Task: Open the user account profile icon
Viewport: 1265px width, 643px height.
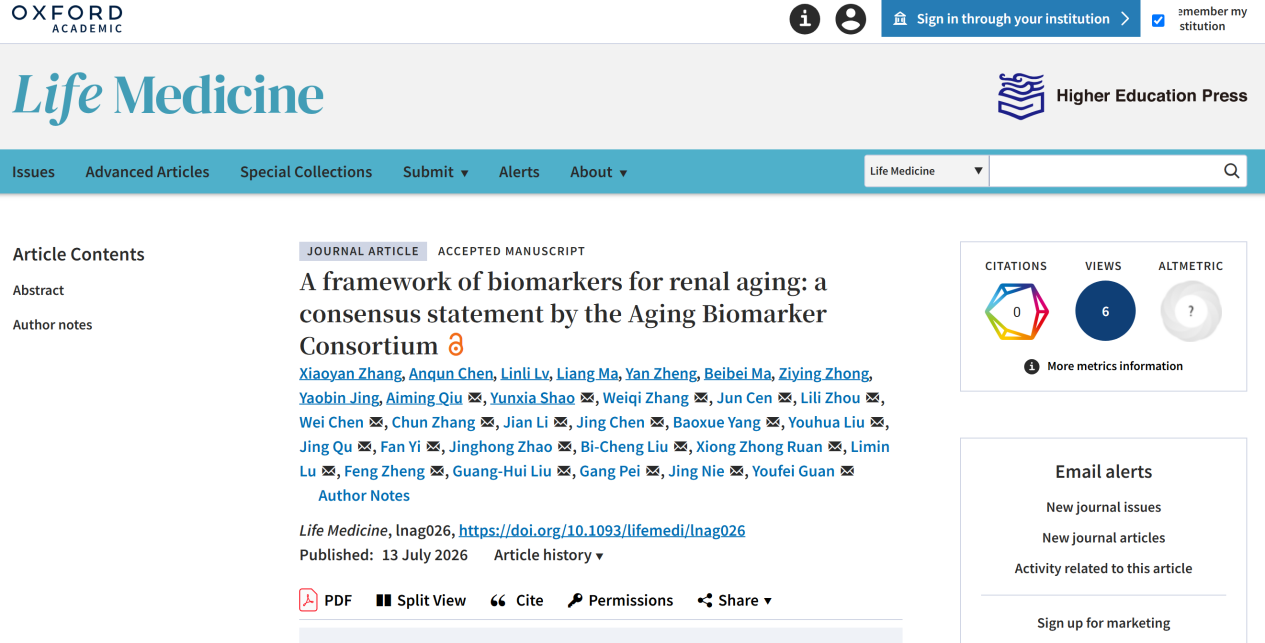Action: [850, 19]
